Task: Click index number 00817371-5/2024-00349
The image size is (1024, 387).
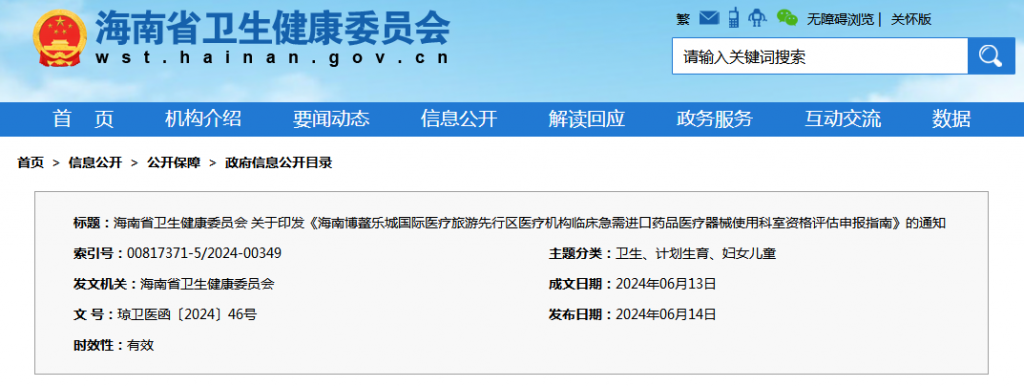Action: pyautogui.click(x=204, y=253)
